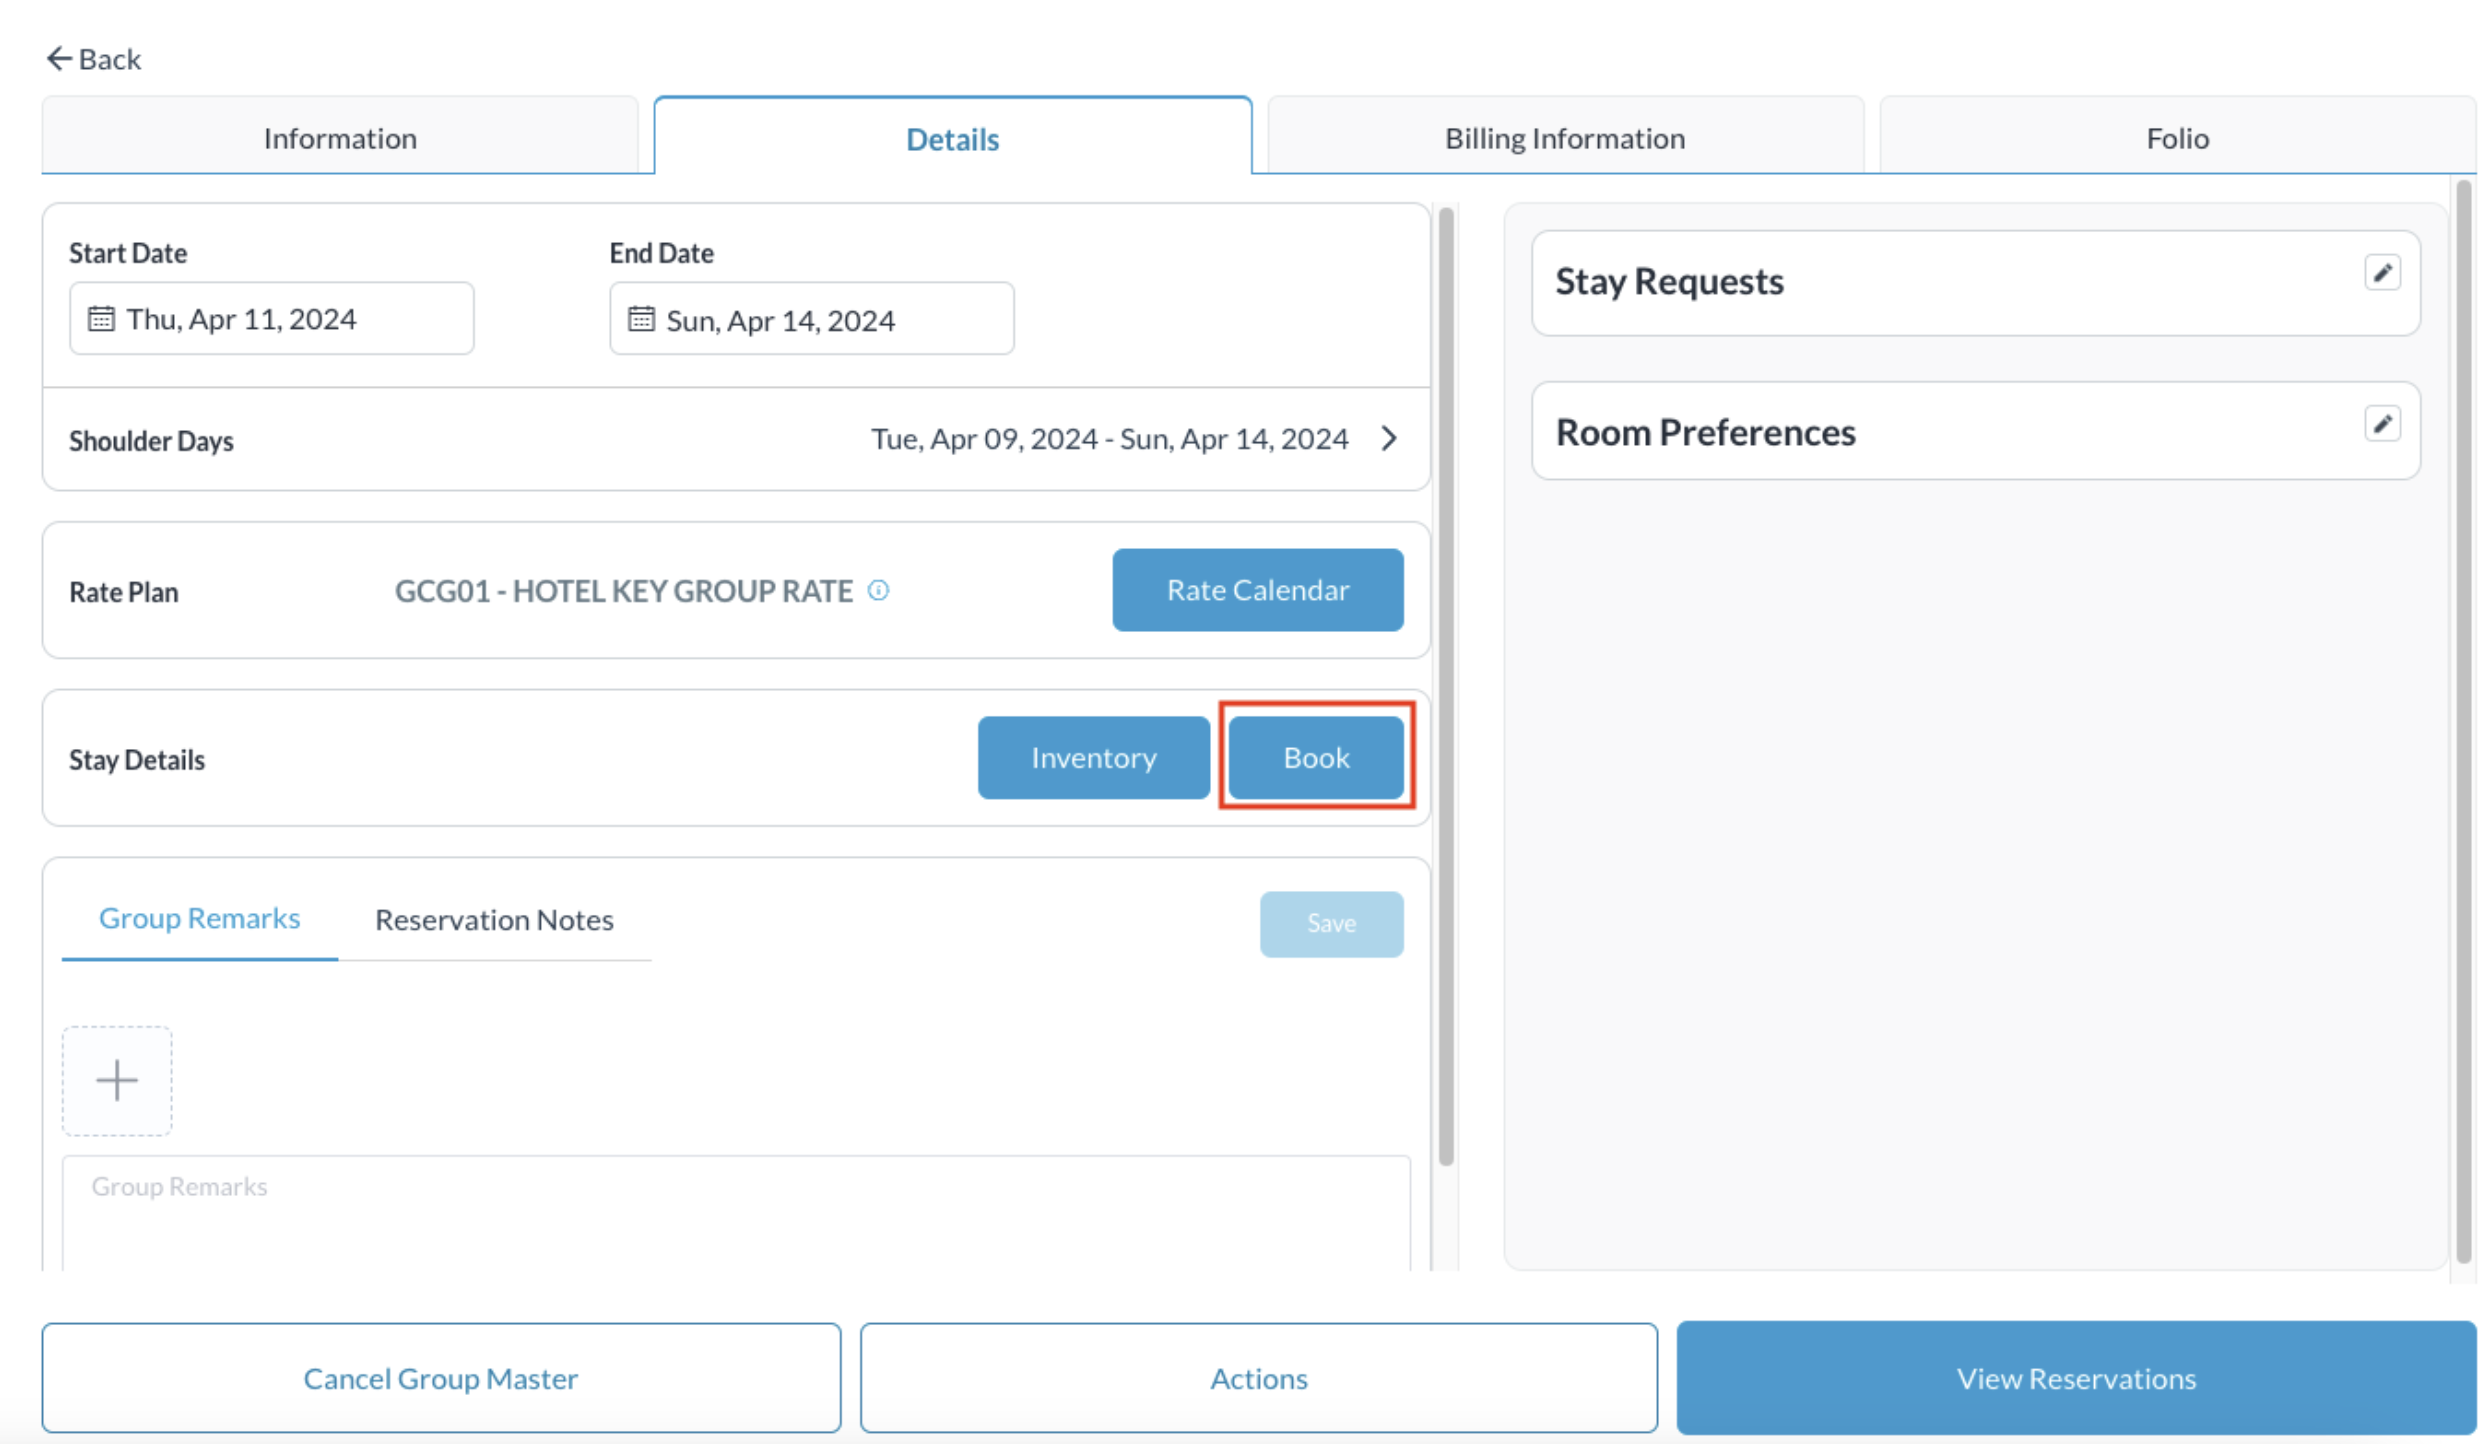Click Cancel Group Master
Viewport: 2490px width, 1444px height.
[x=440, y=1378]
